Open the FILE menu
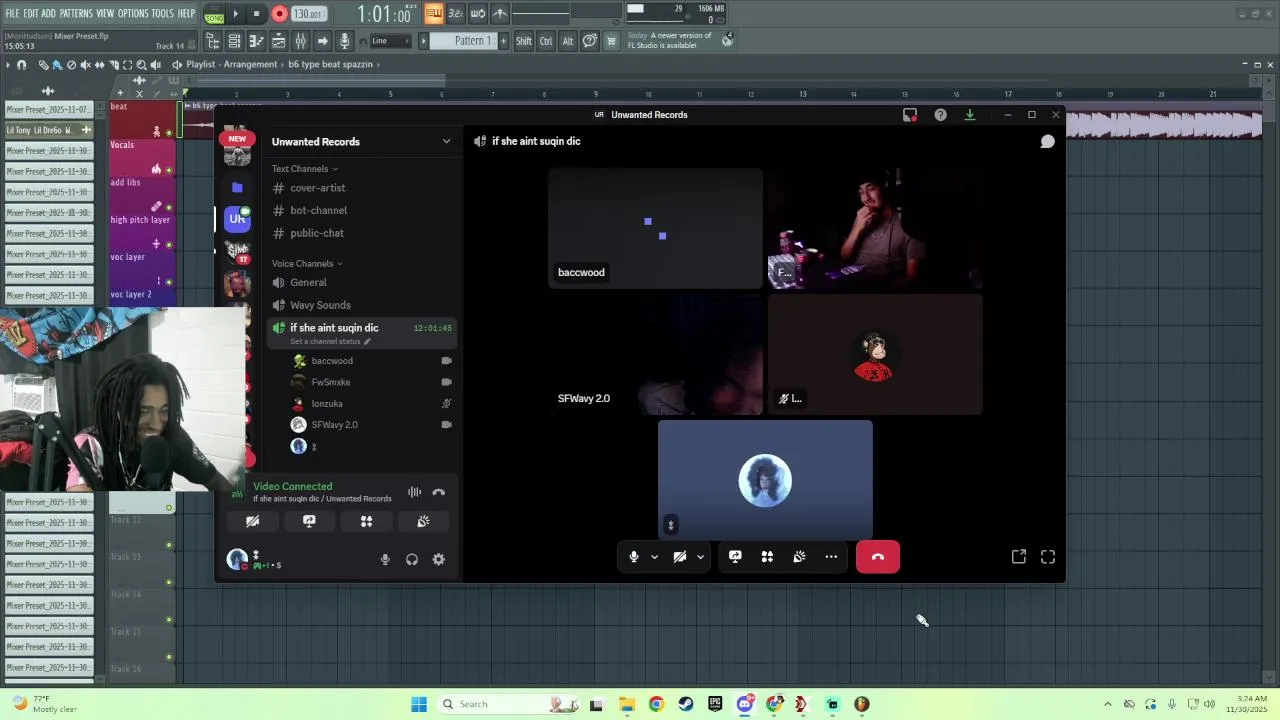Screen dimensions: 1280x720 (12, 13)
